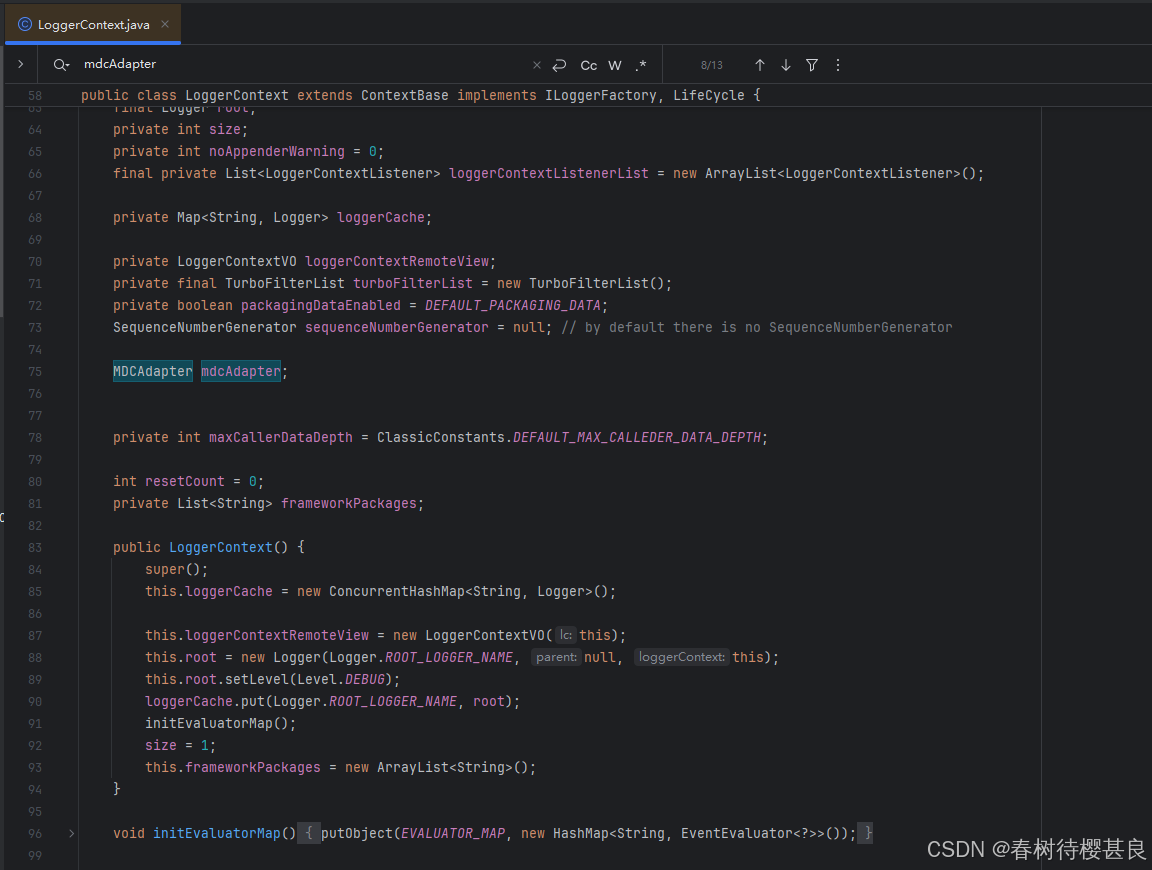This screenshot has height=870, width=1152.
Task: Click the LoggerContext constructor name
Action: 220,547
